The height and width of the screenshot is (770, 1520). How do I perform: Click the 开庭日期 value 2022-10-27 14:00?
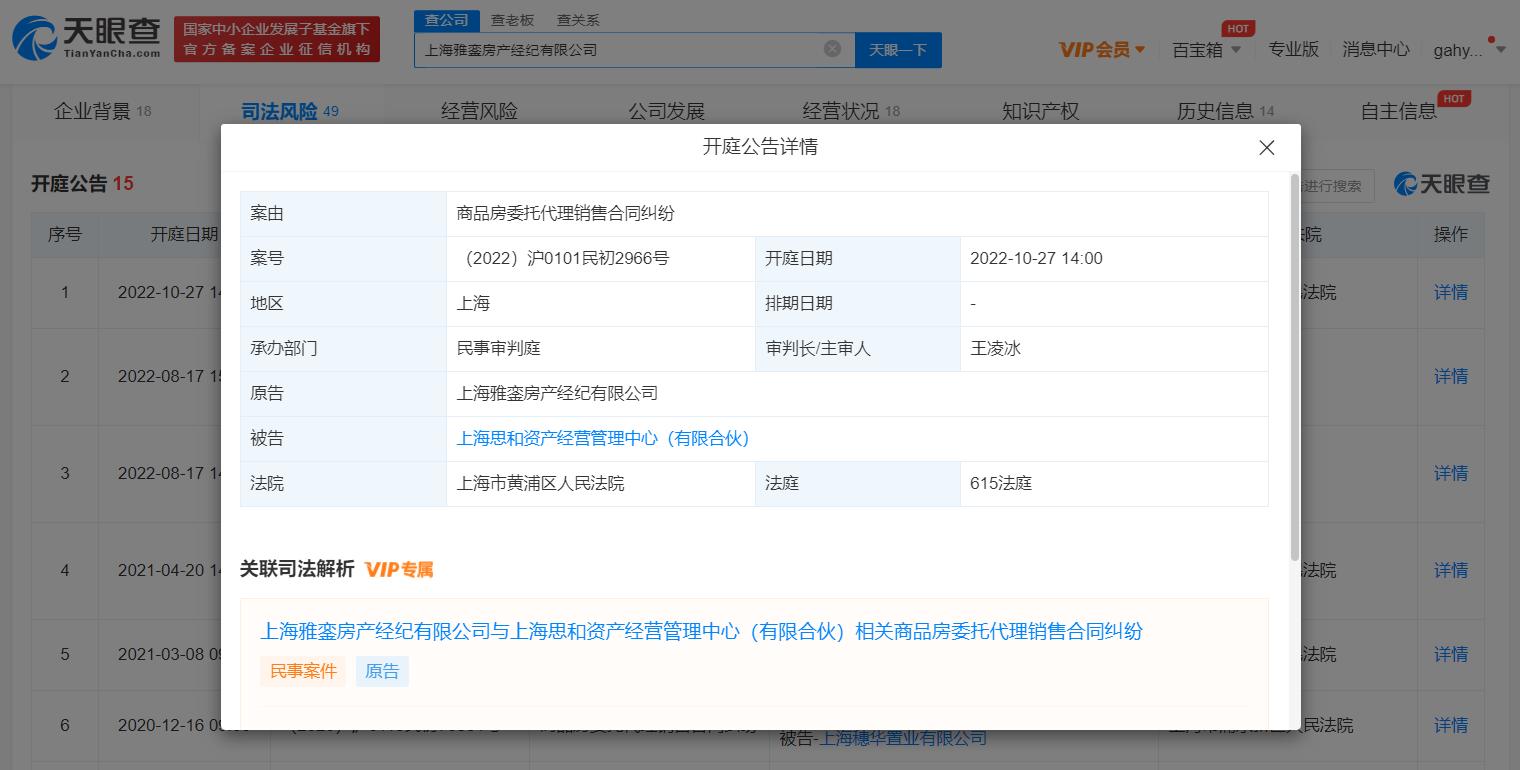click(1036, 258)
